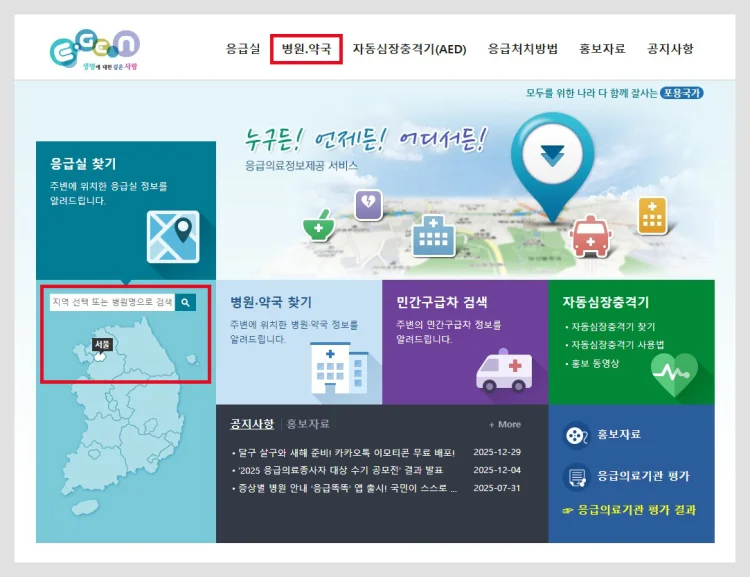Open notice 달구 살구와 새해 준비
This screenshot has width=750, height=577.
[x=346, y=453]
